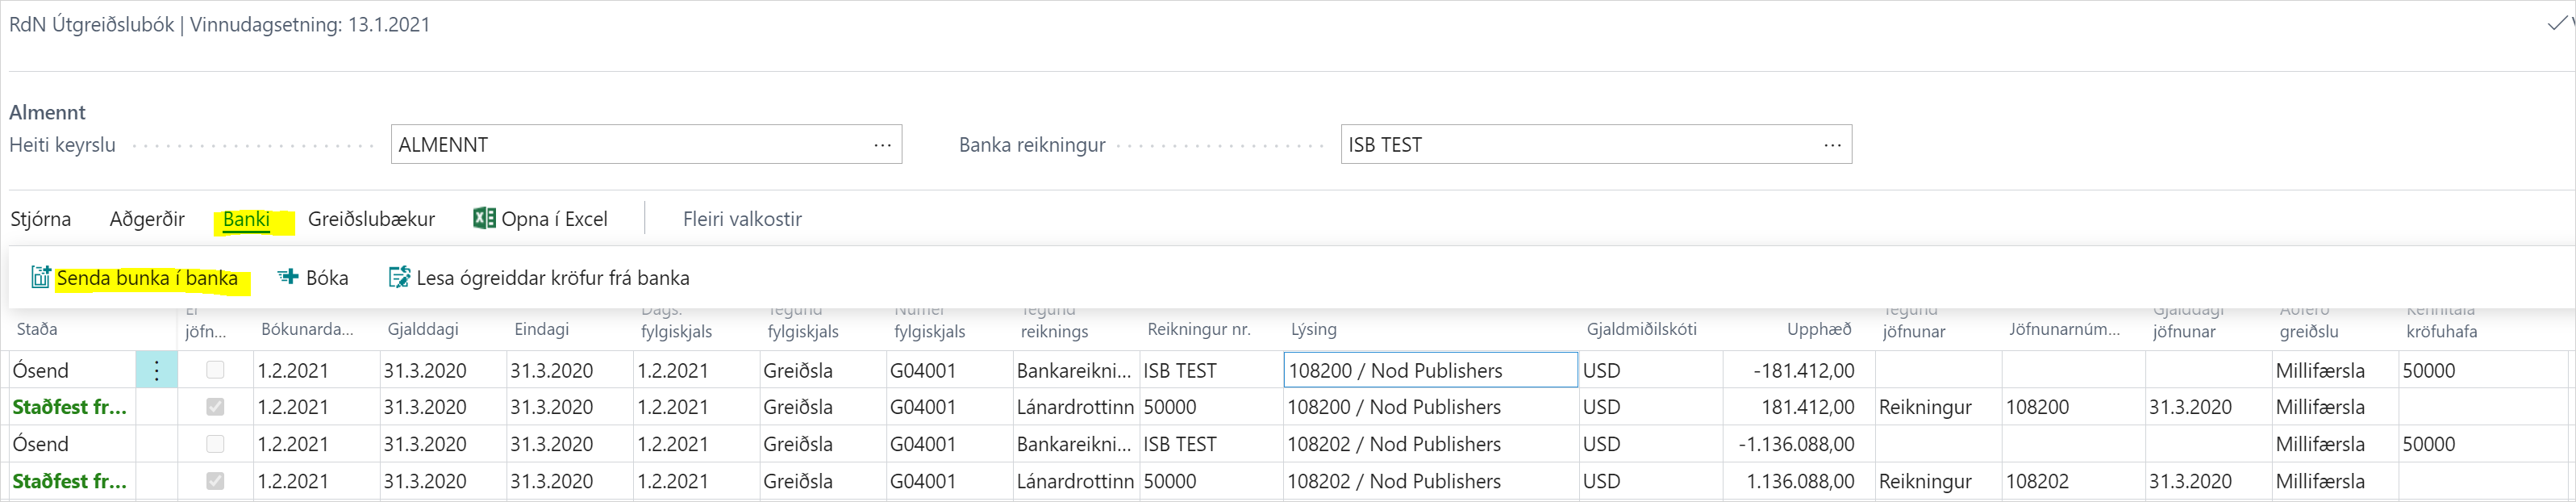The image size is (2576, 502).
Task: Open the Stjórna menu
Action: [x=40, y=218]
